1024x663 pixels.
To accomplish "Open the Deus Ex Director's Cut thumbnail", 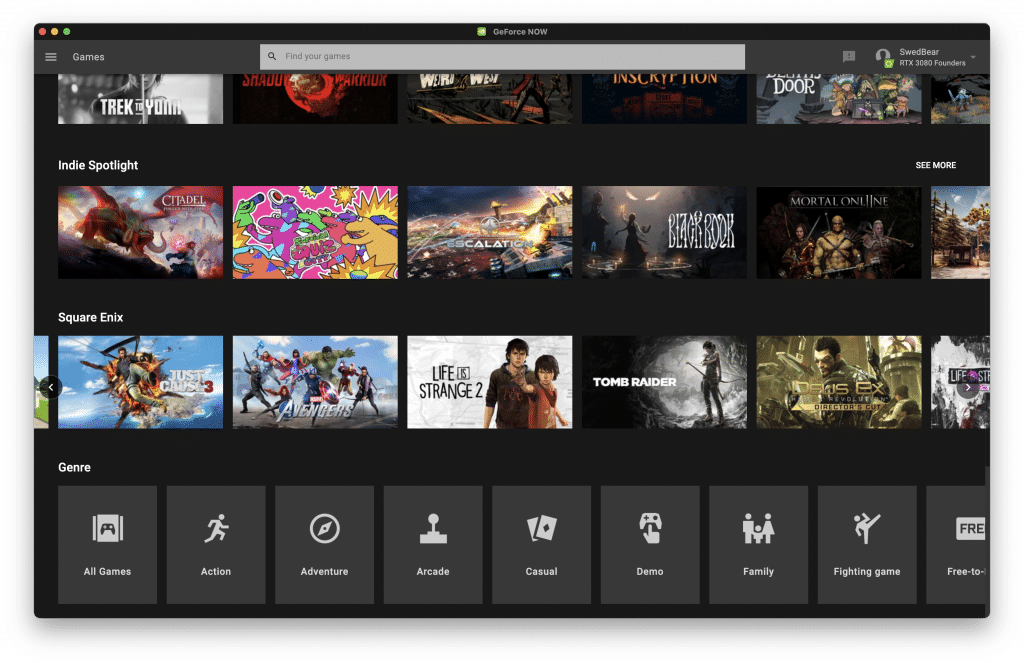I will point(839,382).
